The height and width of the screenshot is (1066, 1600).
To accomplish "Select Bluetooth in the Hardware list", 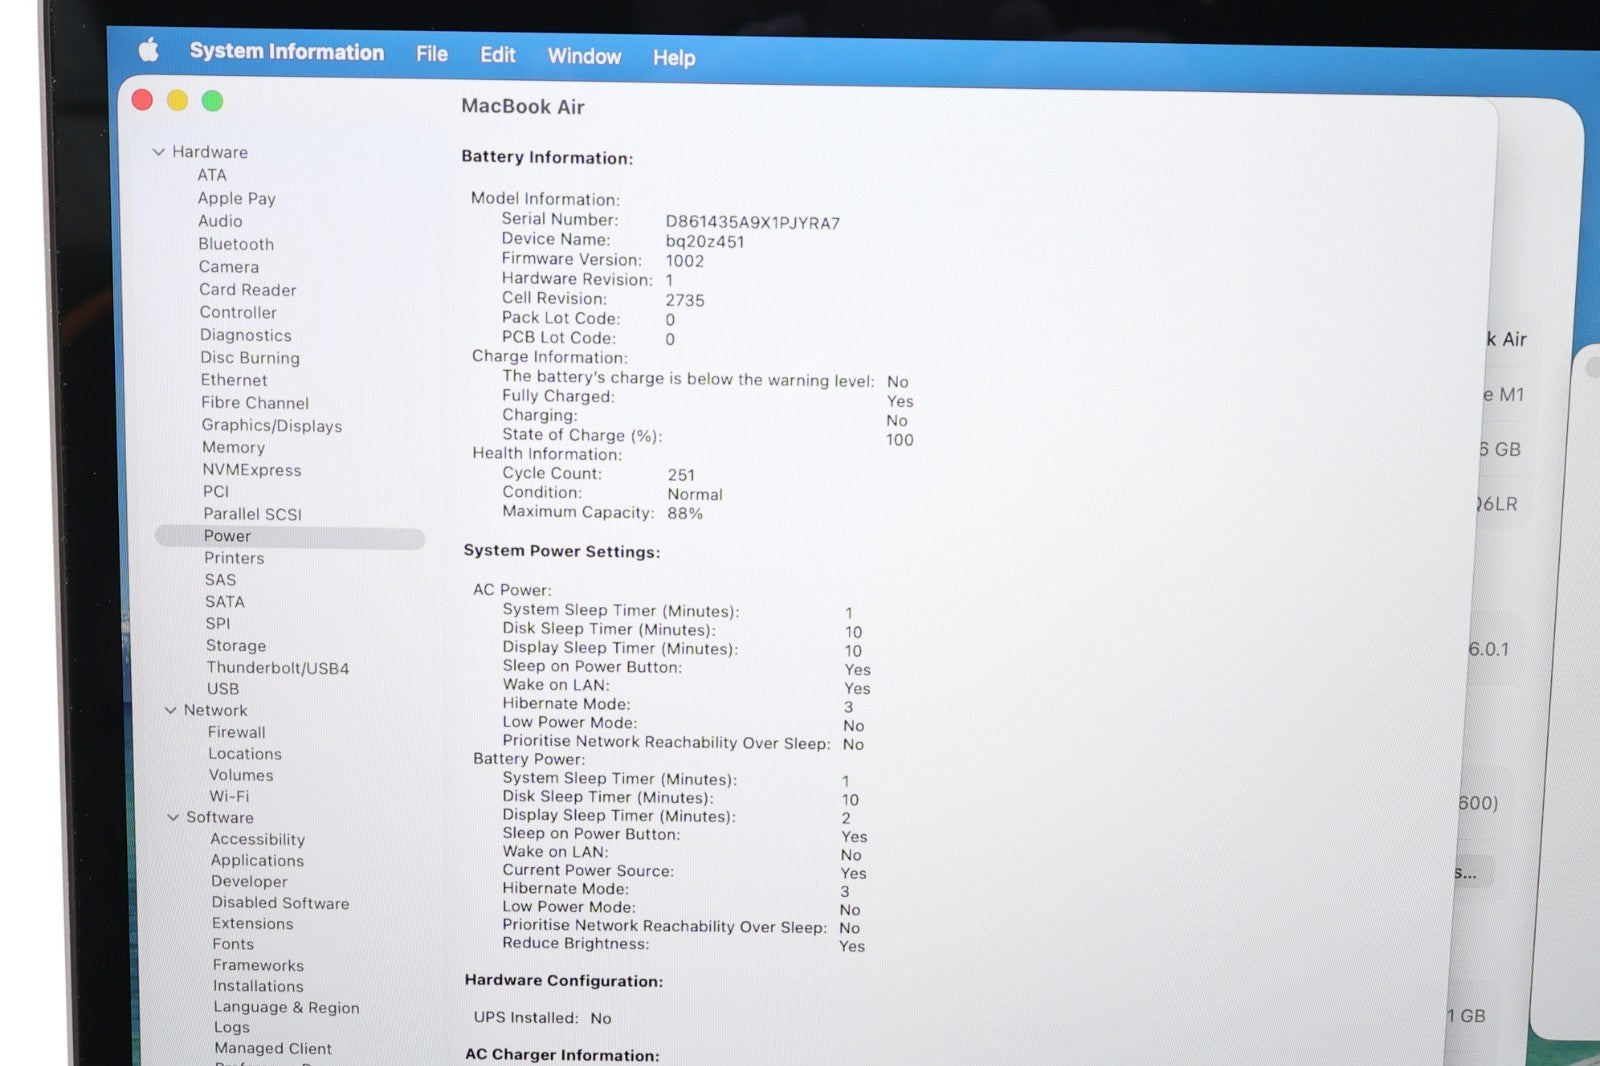I will pyautogui.click(x=236, y=244).
